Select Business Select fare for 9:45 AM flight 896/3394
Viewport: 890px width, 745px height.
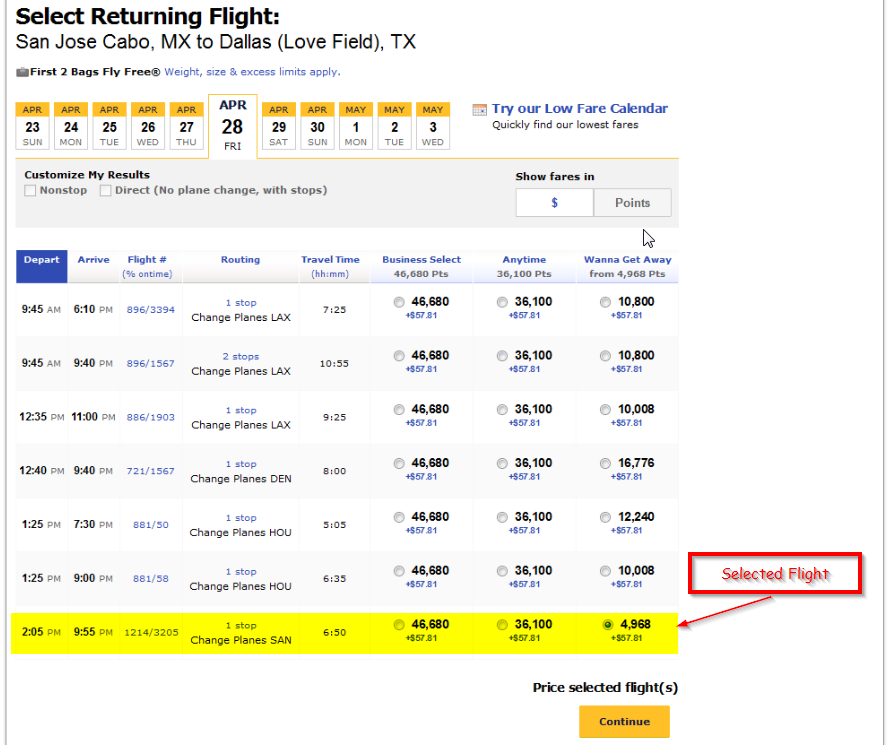pyautogui.click(x=400, y=302)
